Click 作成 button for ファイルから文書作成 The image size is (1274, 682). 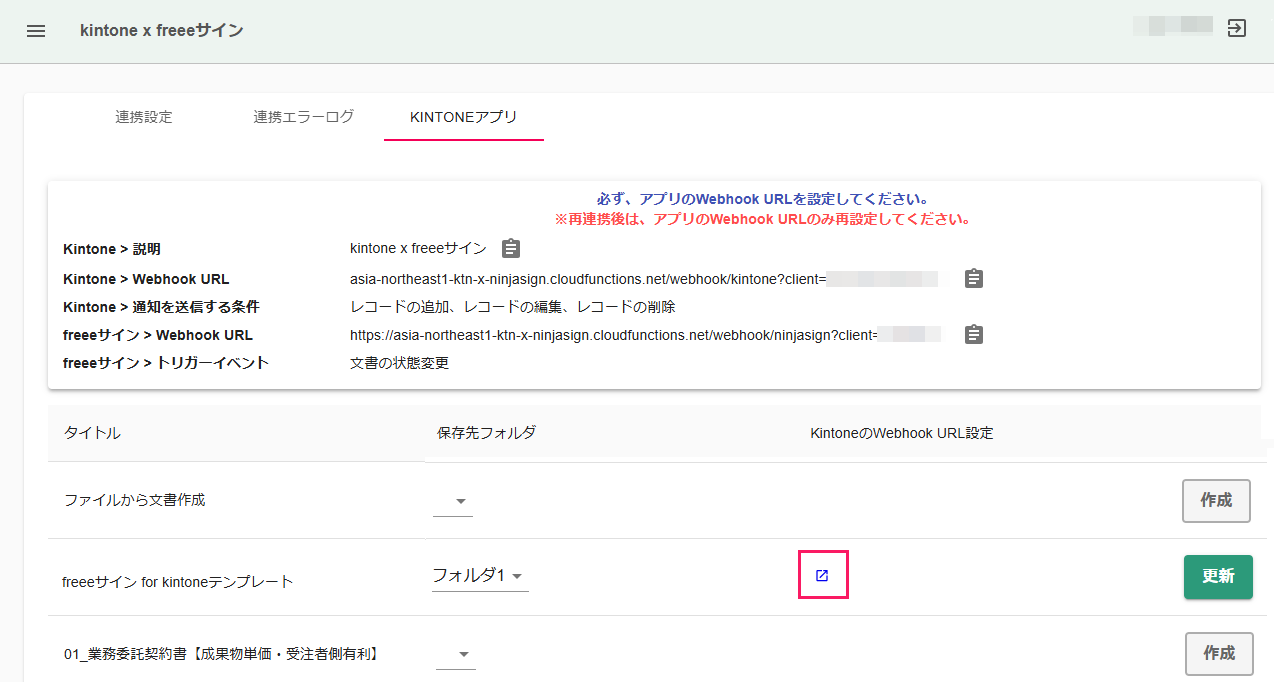(1216, 500)
